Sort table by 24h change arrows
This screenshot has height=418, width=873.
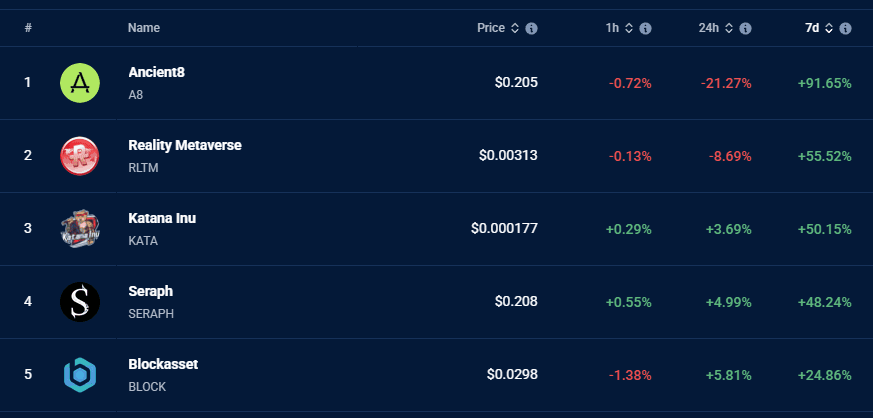pos(729,28)
